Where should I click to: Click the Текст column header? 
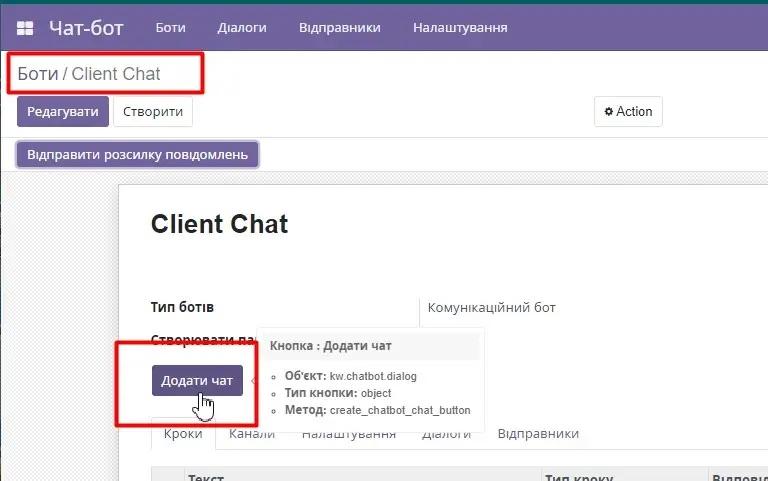point(206,478)
